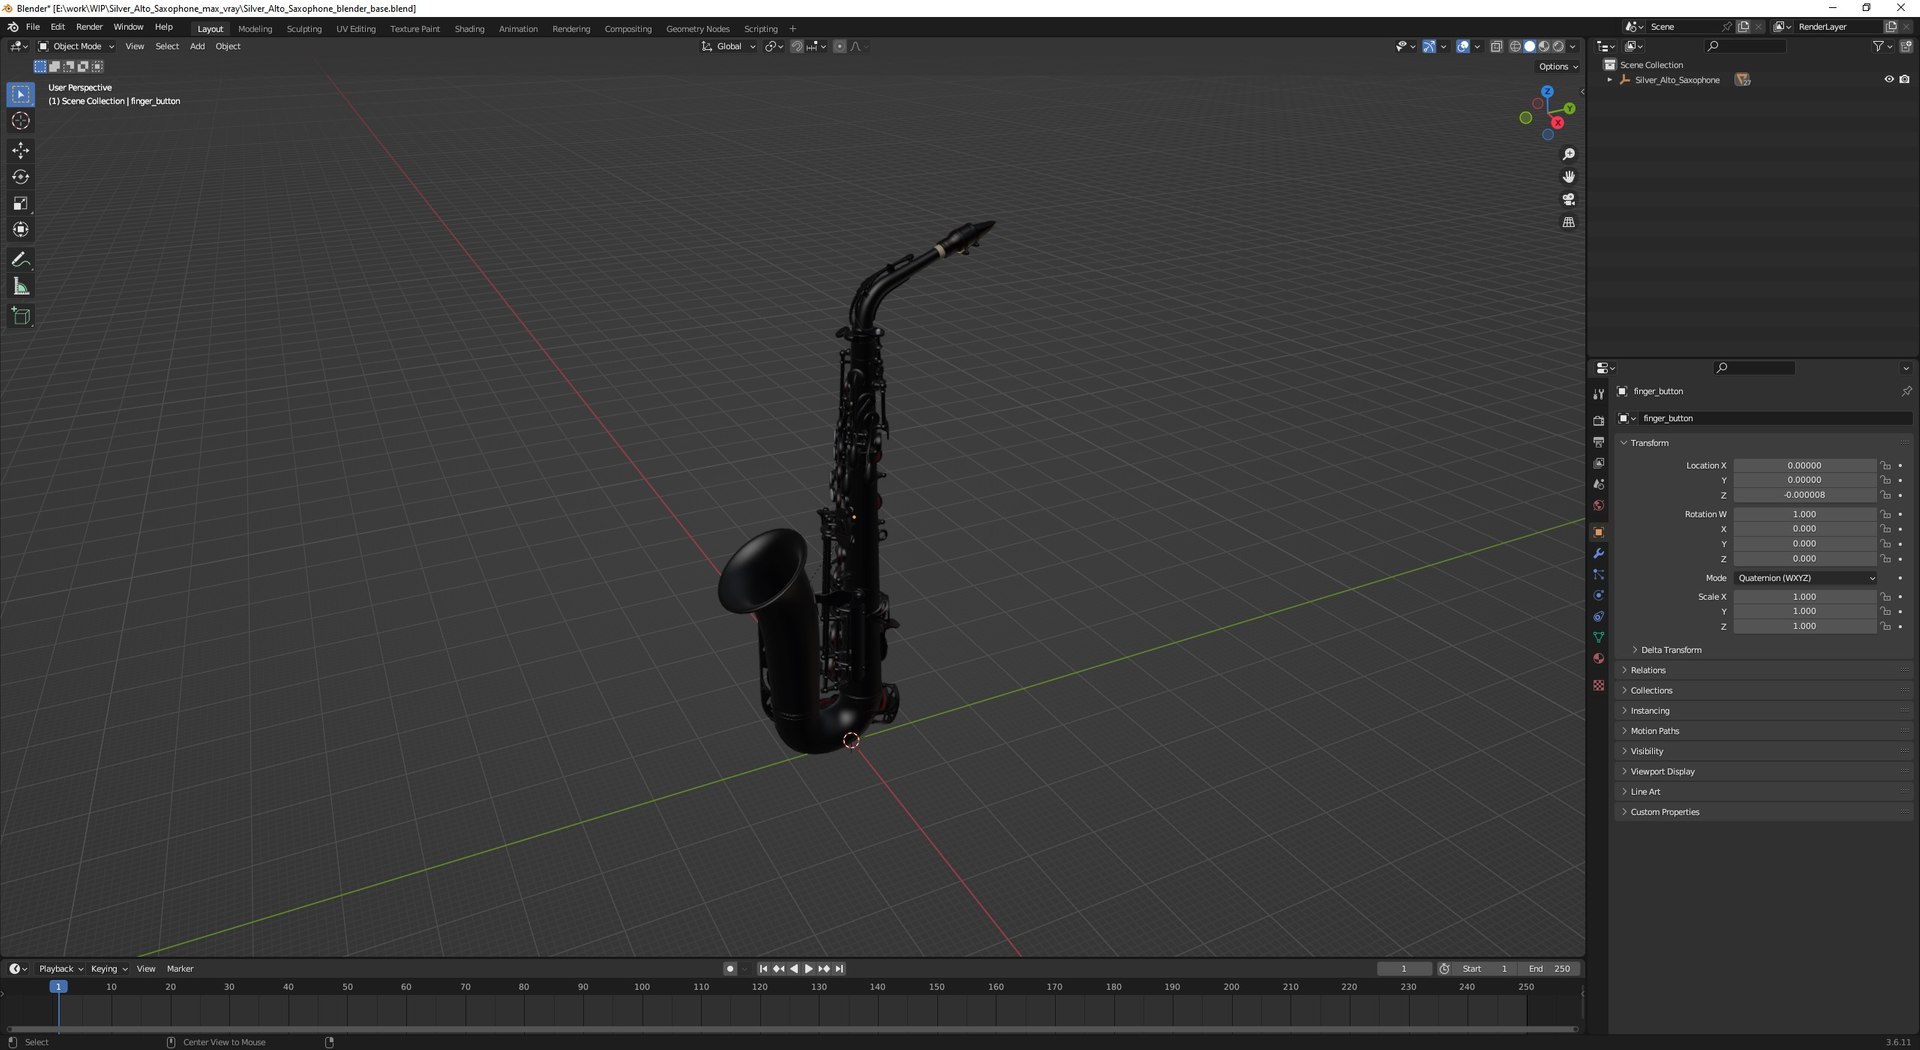Open the Playback popover
This screenshot has height=1050, width=1920.
(61, 969)
